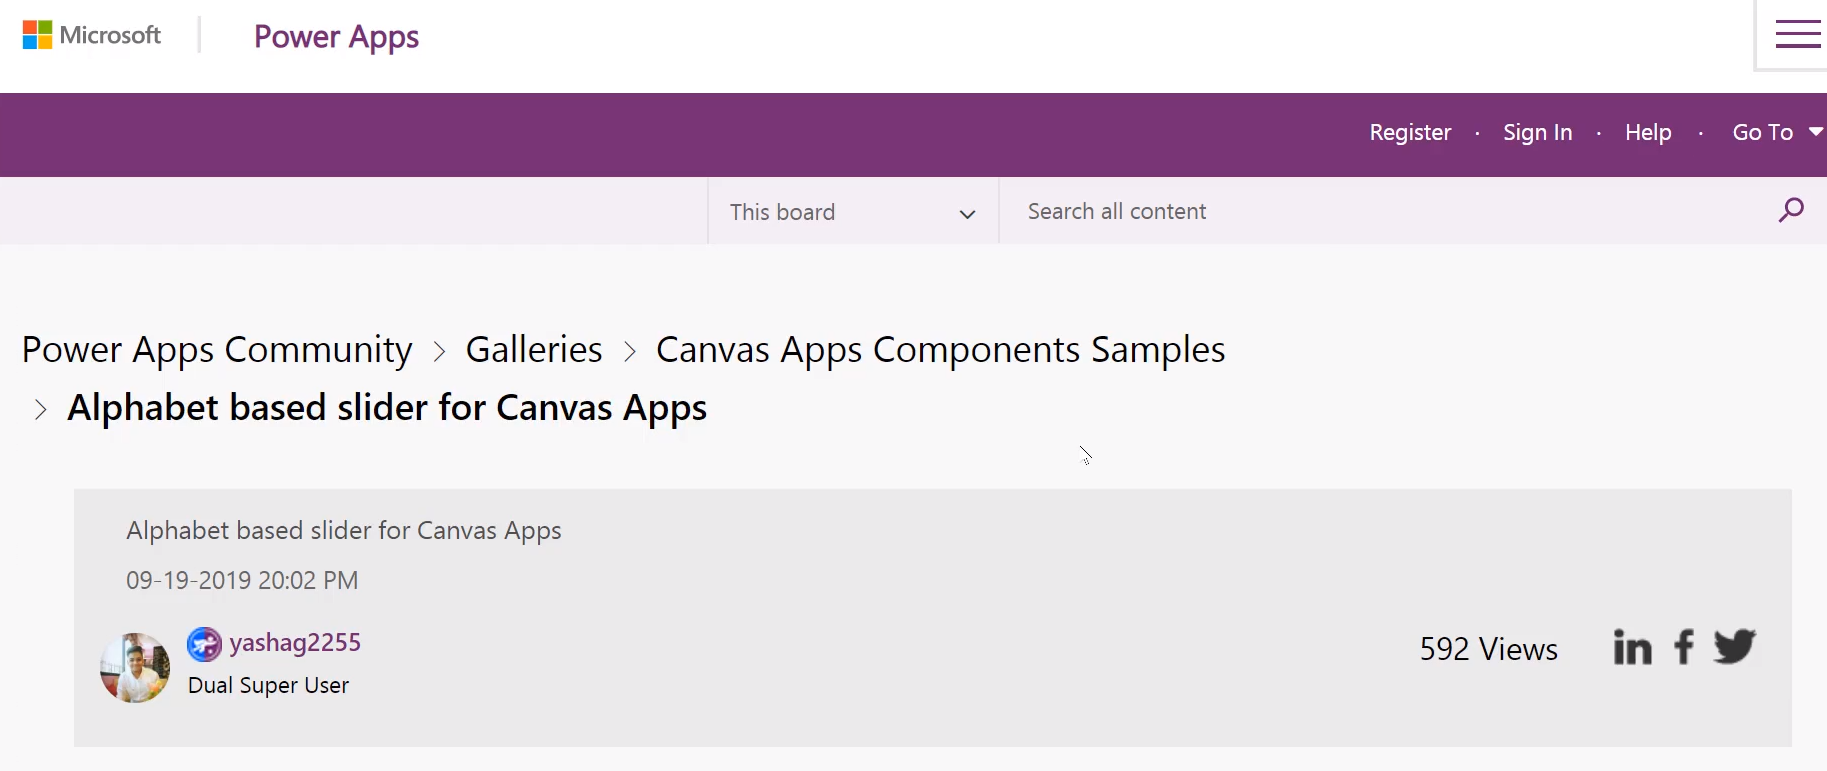Click the Microsoft logo
Screen dimensions: 1827x771
click(x=91, y=35)
